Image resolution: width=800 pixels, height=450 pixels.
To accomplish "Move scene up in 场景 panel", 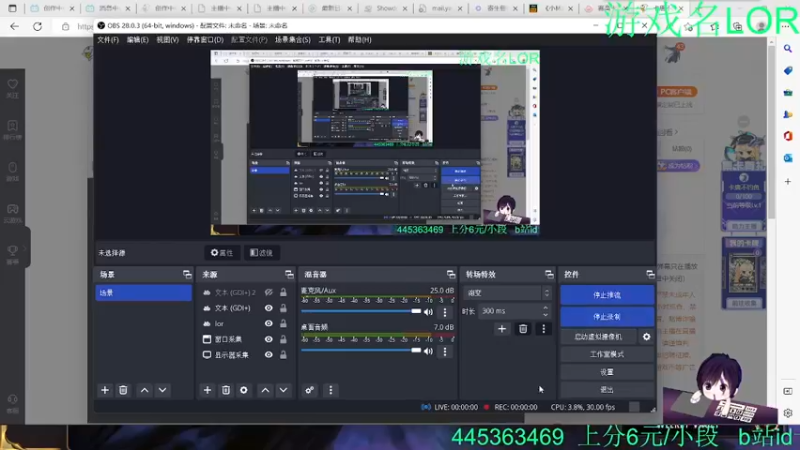I will [x=144, y=390].
